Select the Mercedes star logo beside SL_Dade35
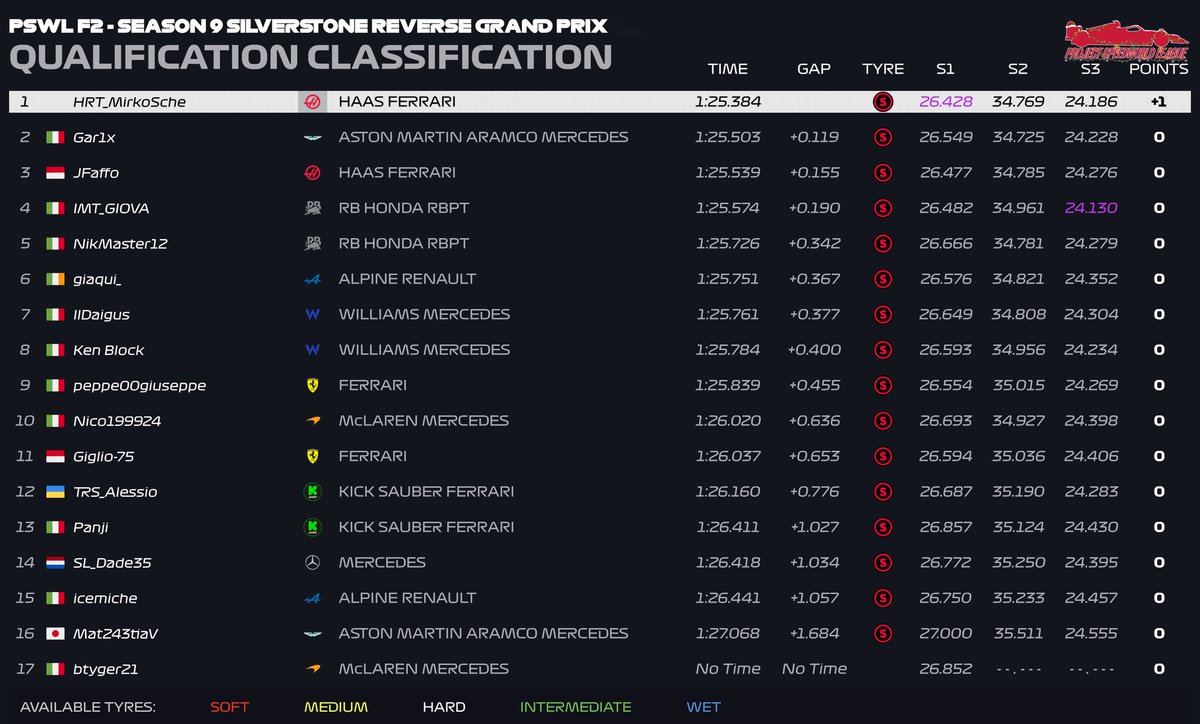Screen dimensions: 1200x724 click(x=312, y=563)
